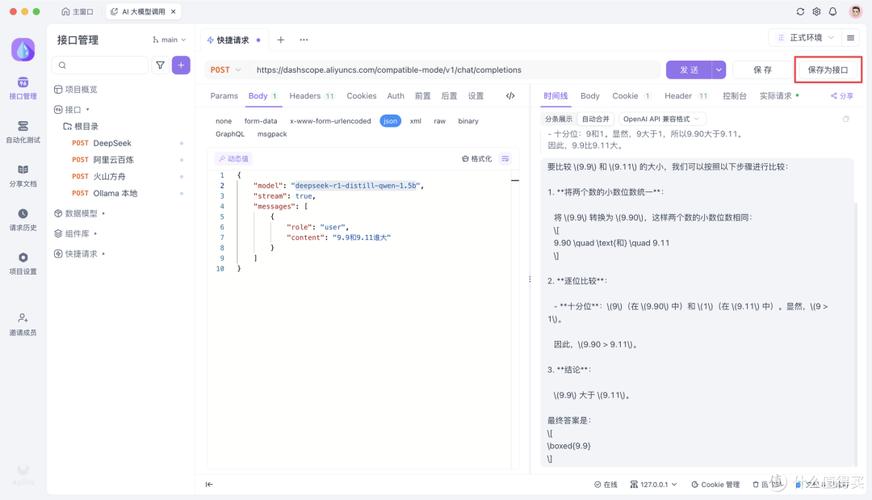Open the response Body tab

point(589,96)
